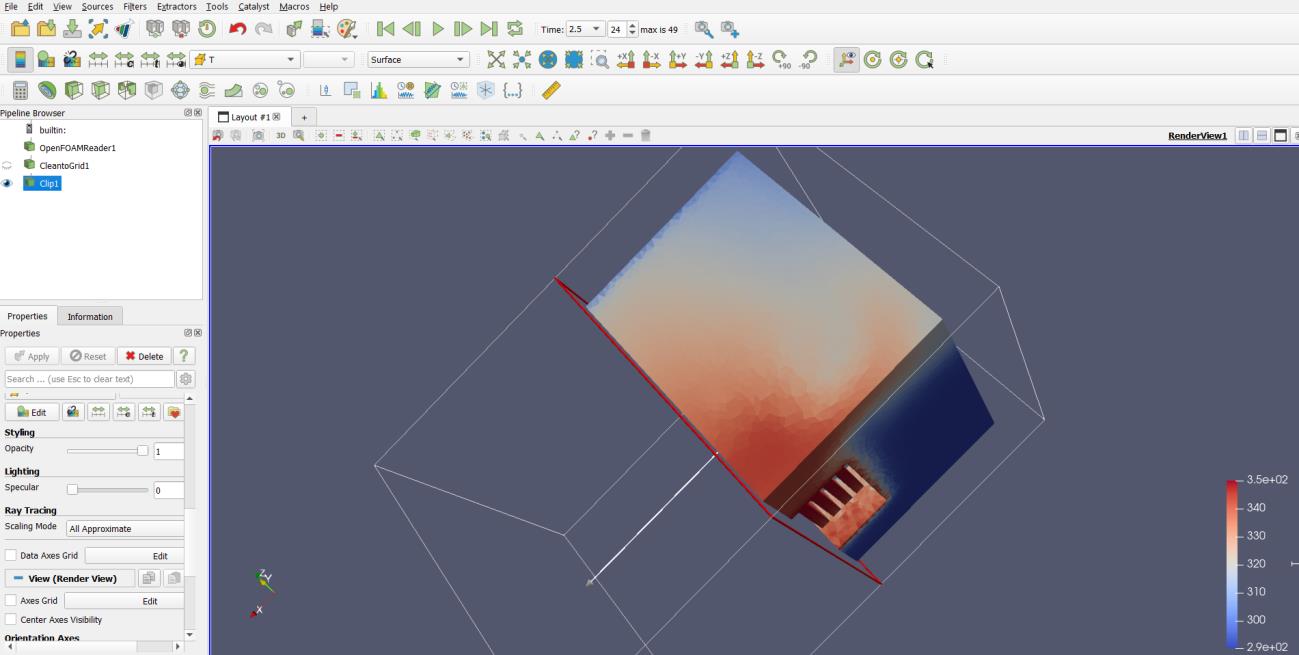Click the Undo red arrow icon
This screenshot has width=1299, height=655.
coord(238,29)
